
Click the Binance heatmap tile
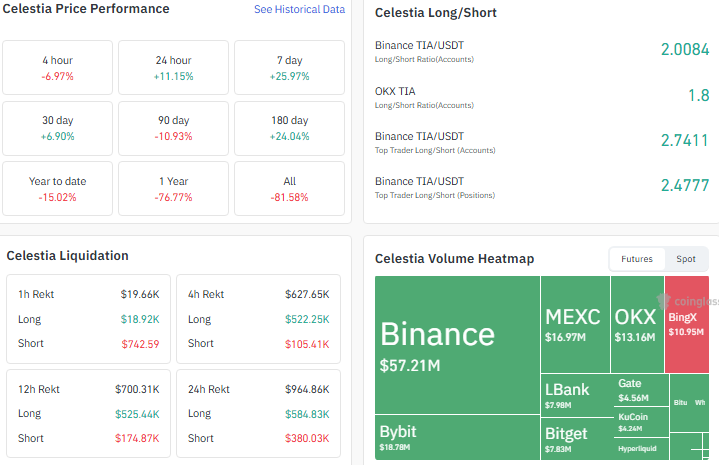(457, 345)
